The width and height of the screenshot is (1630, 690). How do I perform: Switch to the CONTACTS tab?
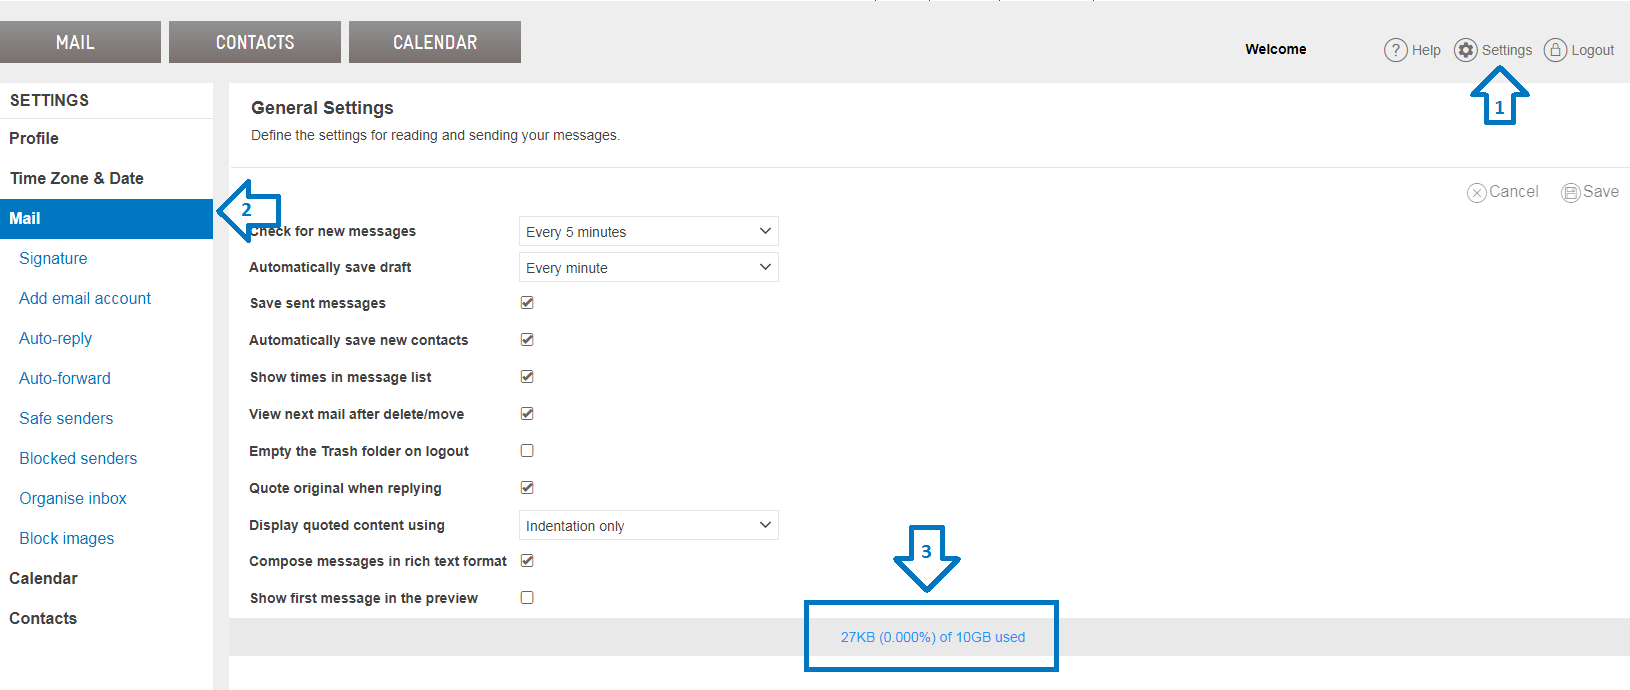point(255,42)
